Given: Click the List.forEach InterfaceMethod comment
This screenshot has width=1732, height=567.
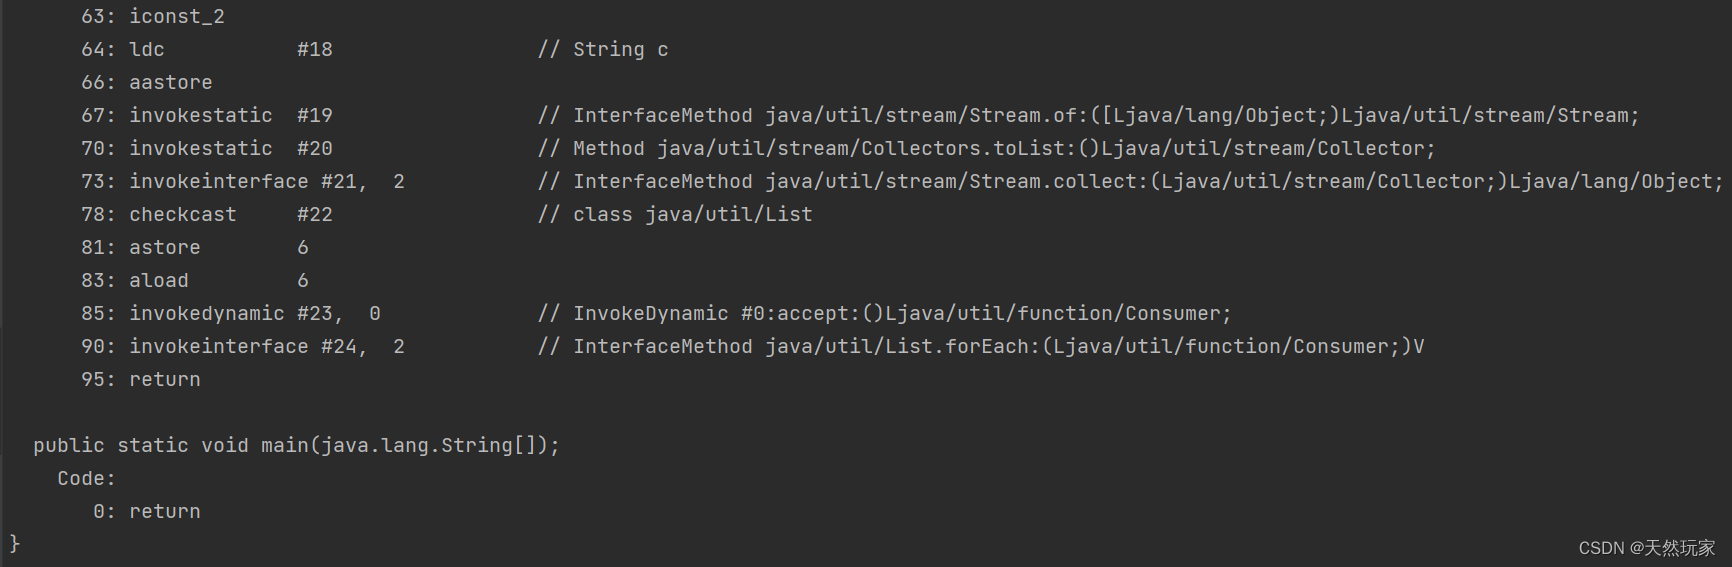Looking at the screenshot, I should (980, 347).
